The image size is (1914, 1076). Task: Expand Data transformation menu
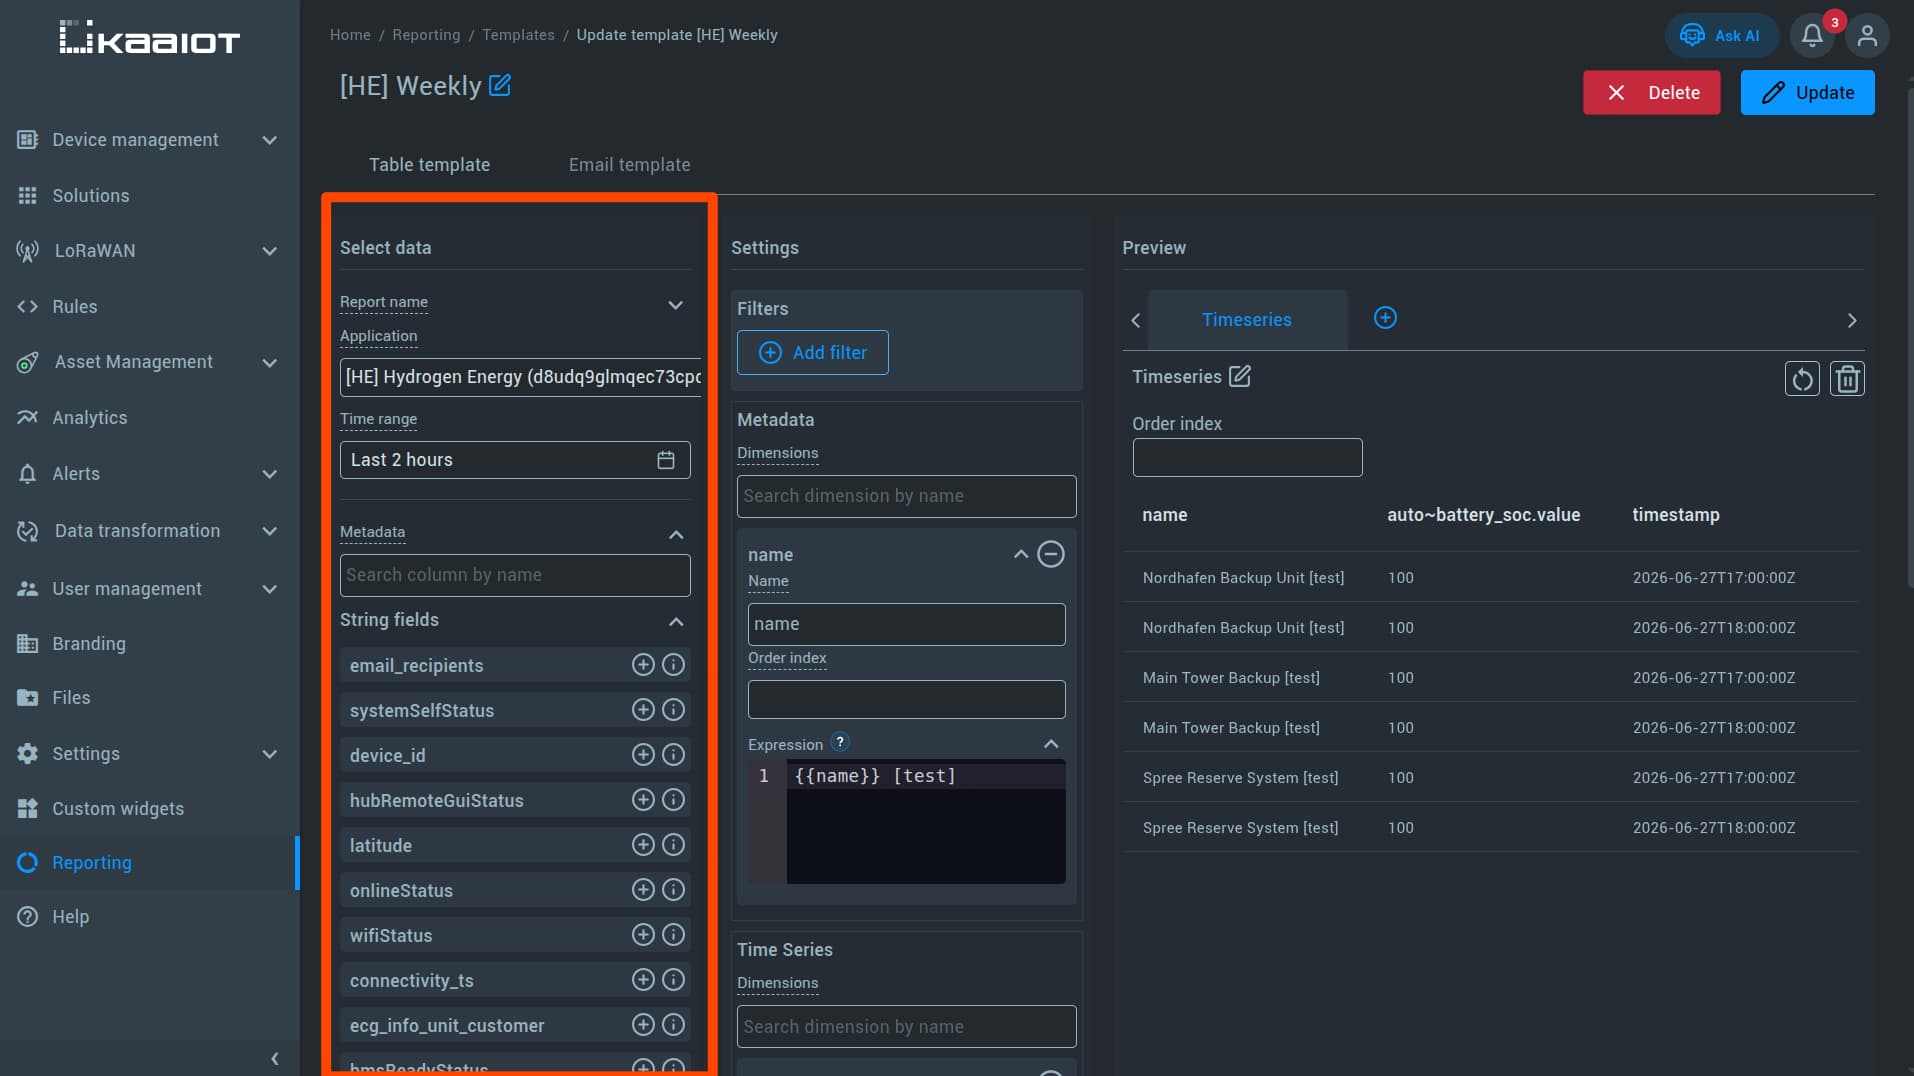pyautogui.click(x=269, y=531)
